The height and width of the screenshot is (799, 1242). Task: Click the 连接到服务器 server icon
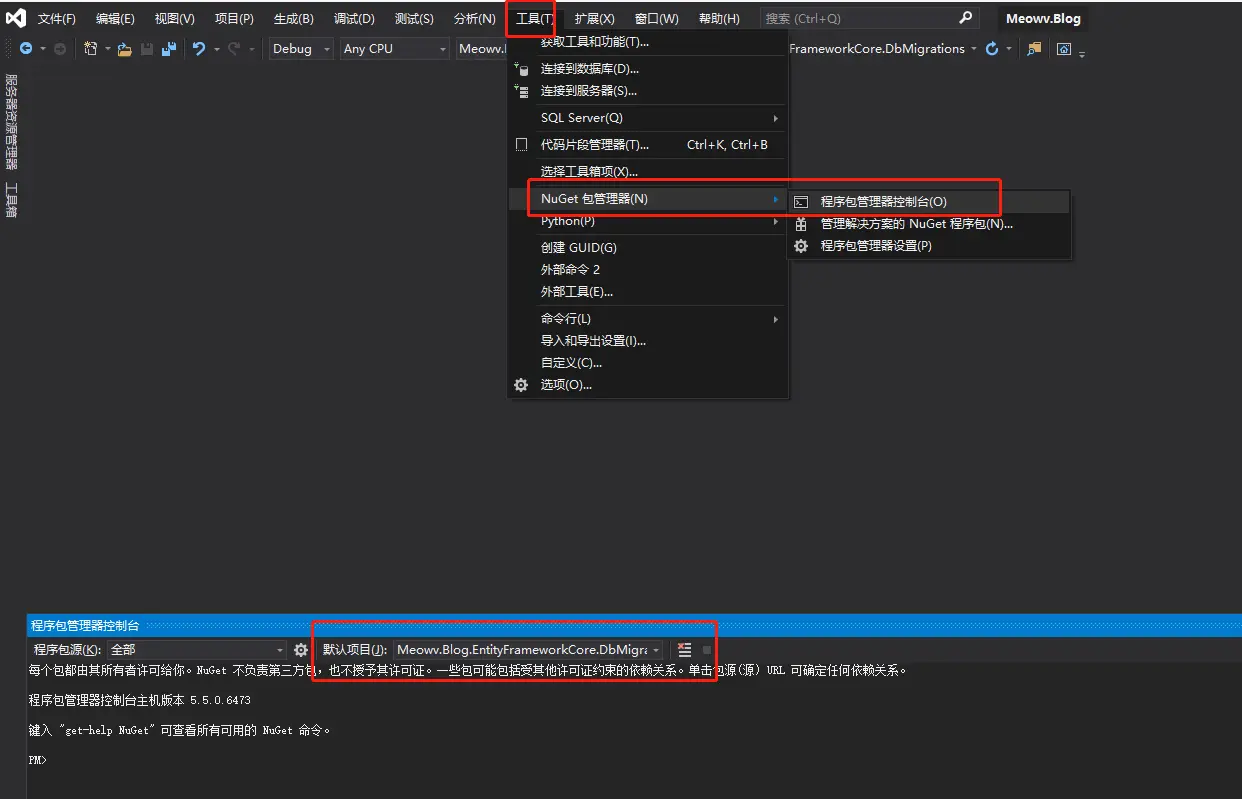[521, 91]
